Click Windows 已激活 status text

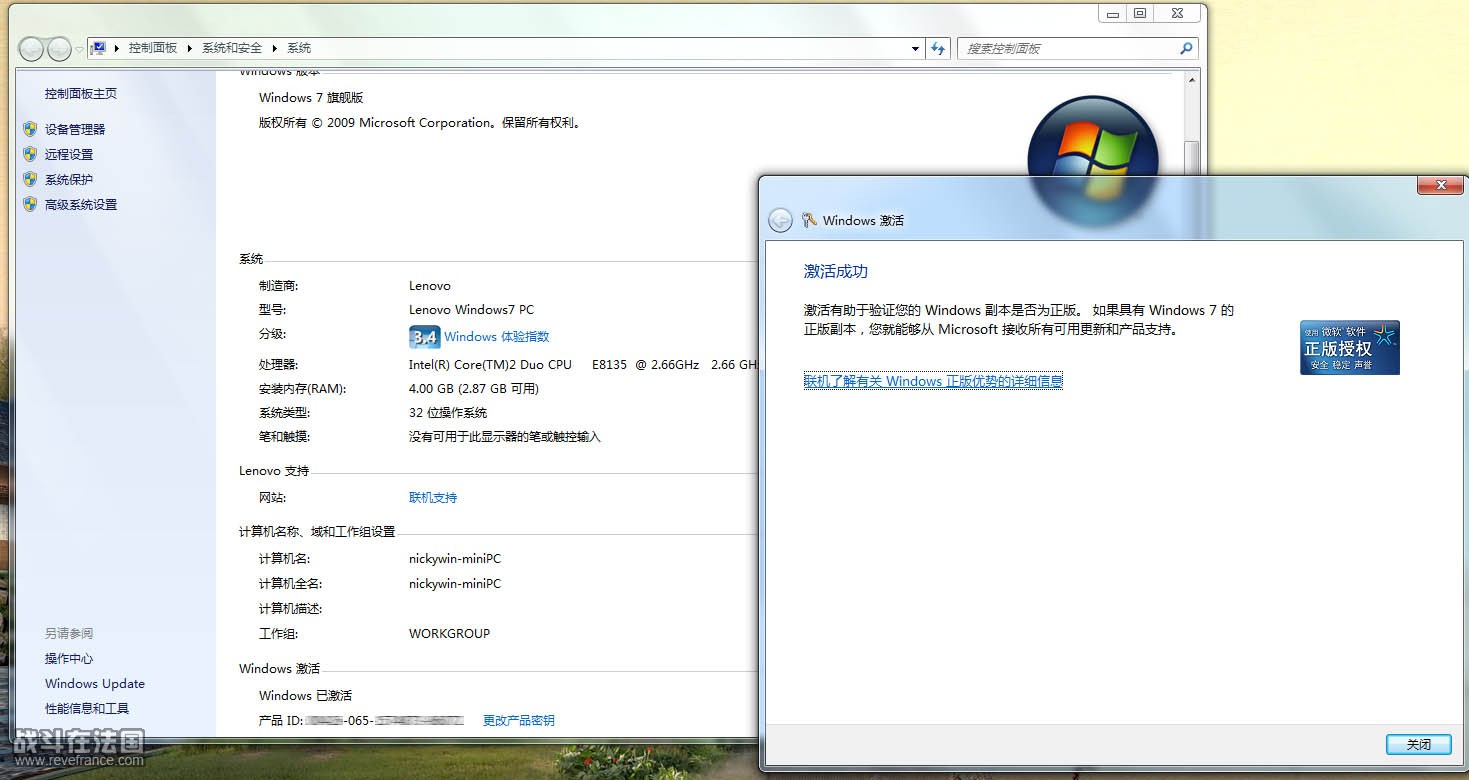[x=305, y=695]
